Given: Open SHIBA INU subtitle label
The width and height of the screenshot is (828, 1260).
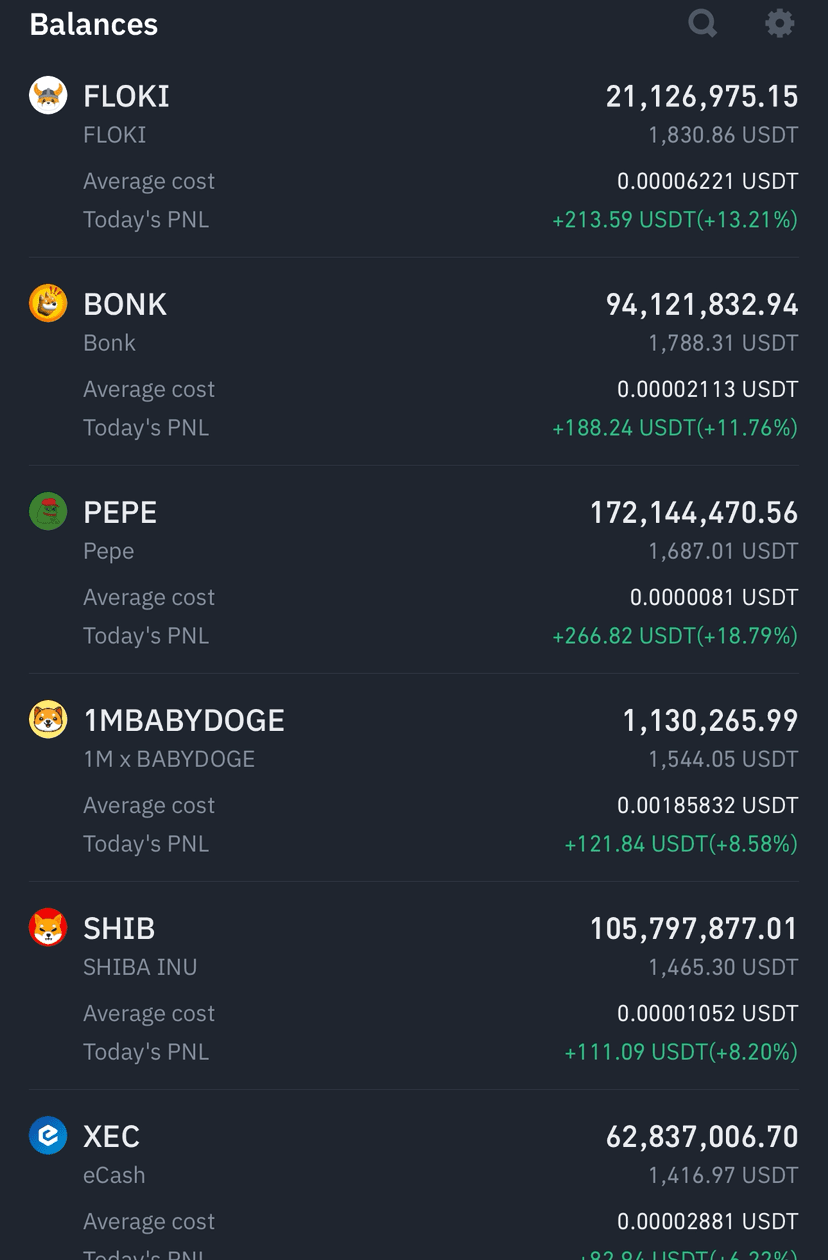Looking at the screenshot, I should click(x=140, y=967).
